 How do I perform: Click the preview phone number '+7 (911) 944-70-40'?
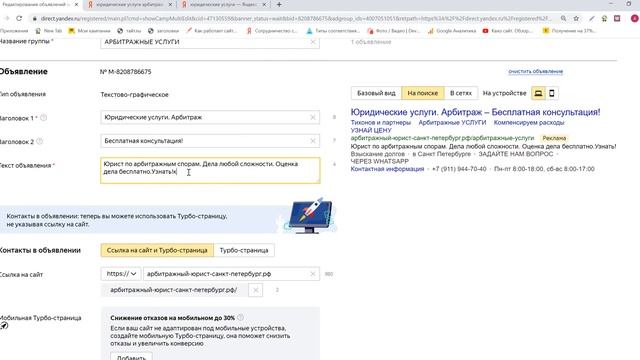tap(459, 169)
